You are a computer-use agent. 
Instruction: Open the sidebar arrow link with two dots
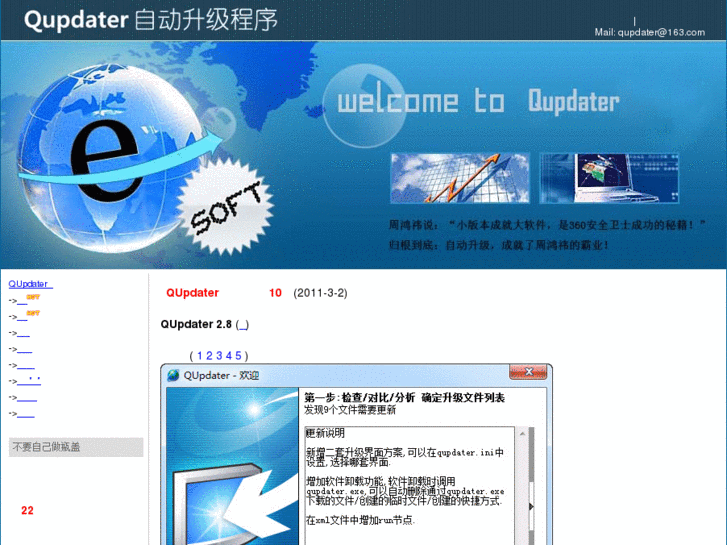[29, 381]
